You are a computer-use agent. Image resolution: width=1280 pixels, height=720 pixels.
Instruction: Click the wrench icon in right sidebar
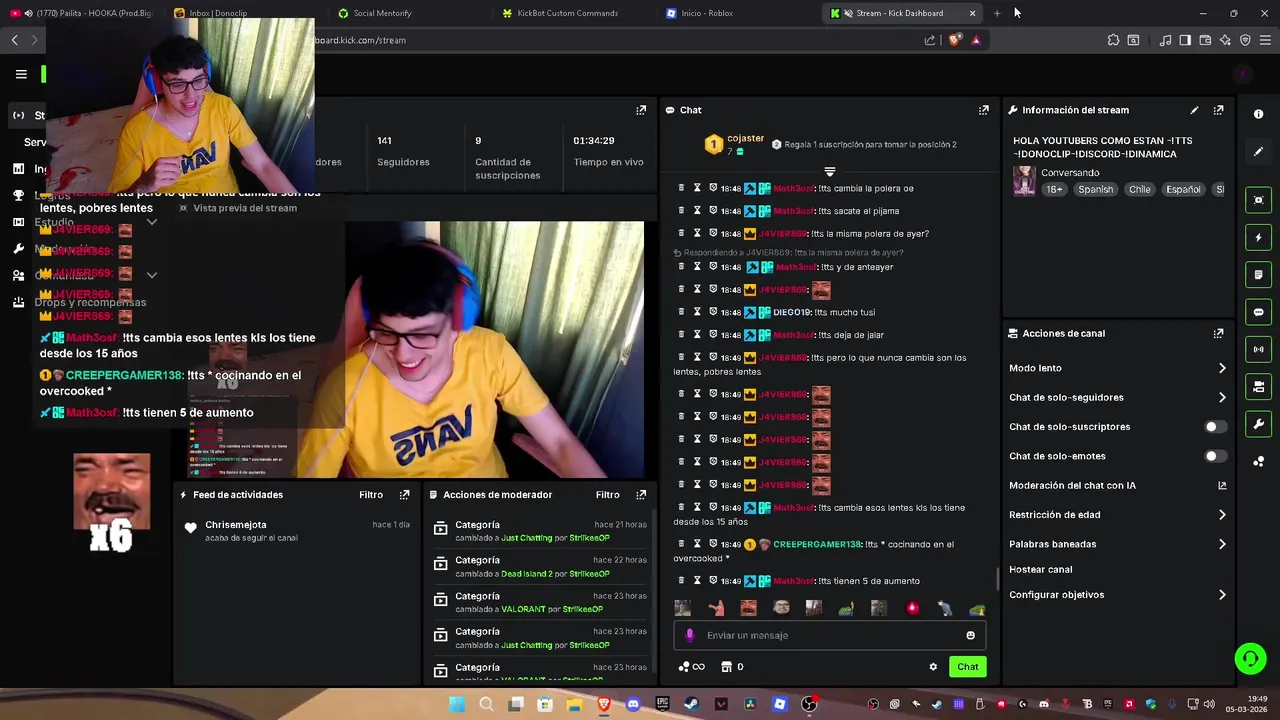click(x=1258, y=424)
